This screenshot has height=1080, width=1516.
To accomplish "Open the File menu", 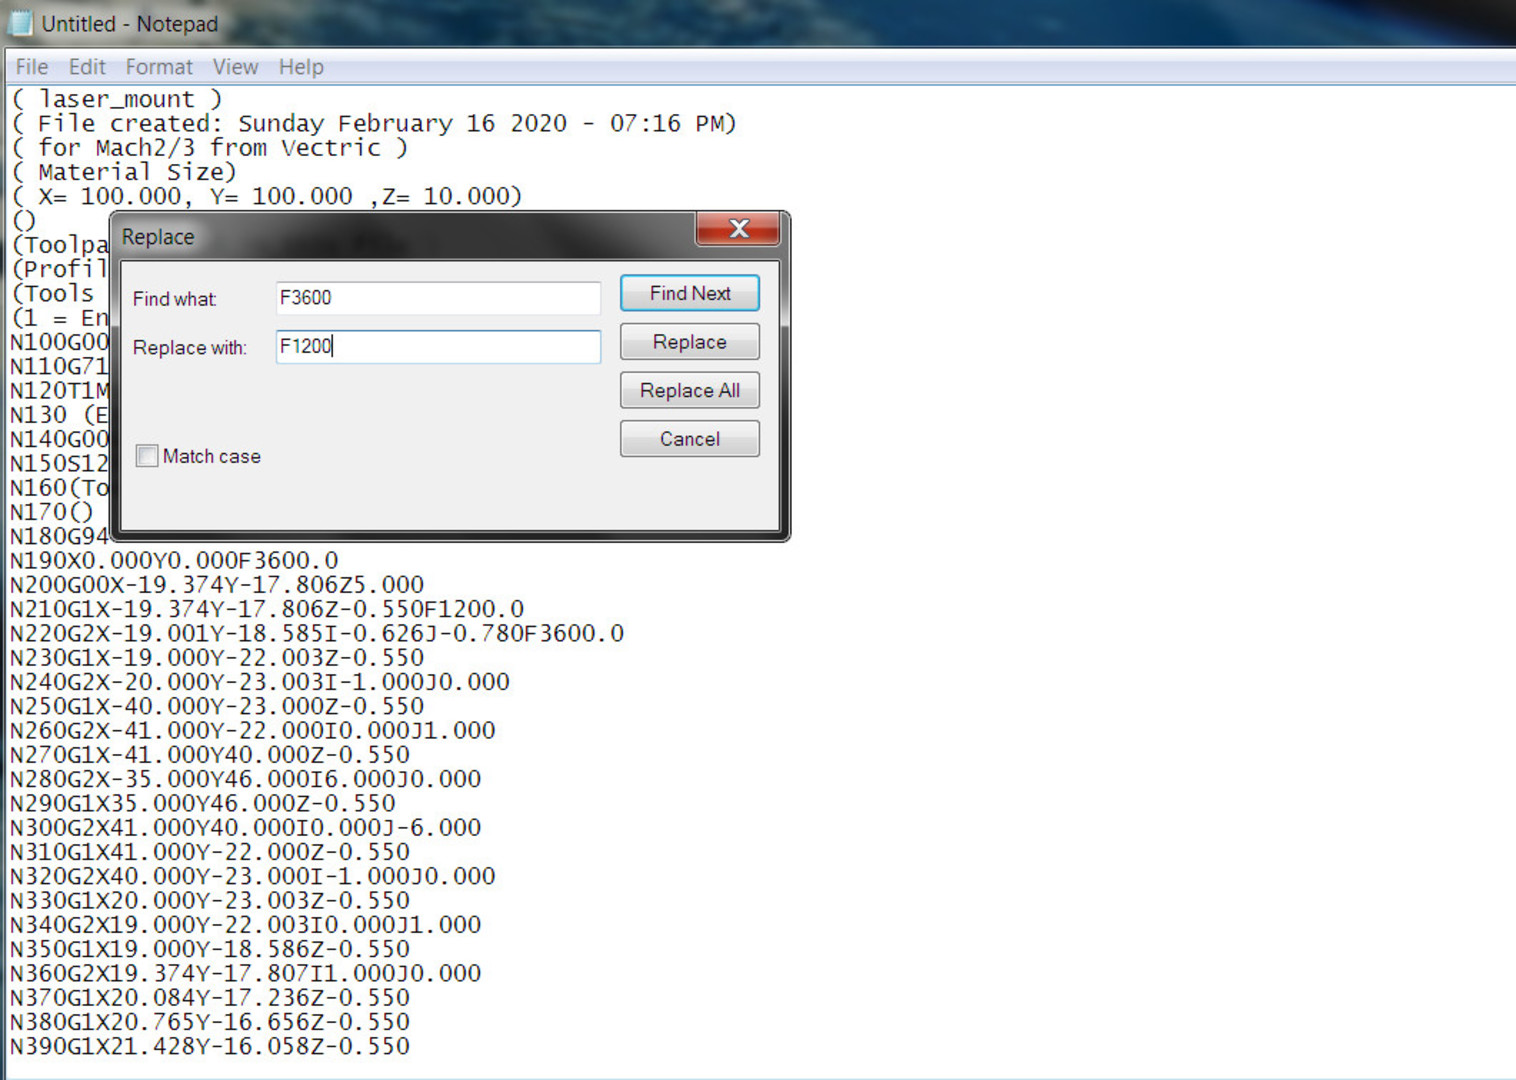I will (x=31, y=67).
